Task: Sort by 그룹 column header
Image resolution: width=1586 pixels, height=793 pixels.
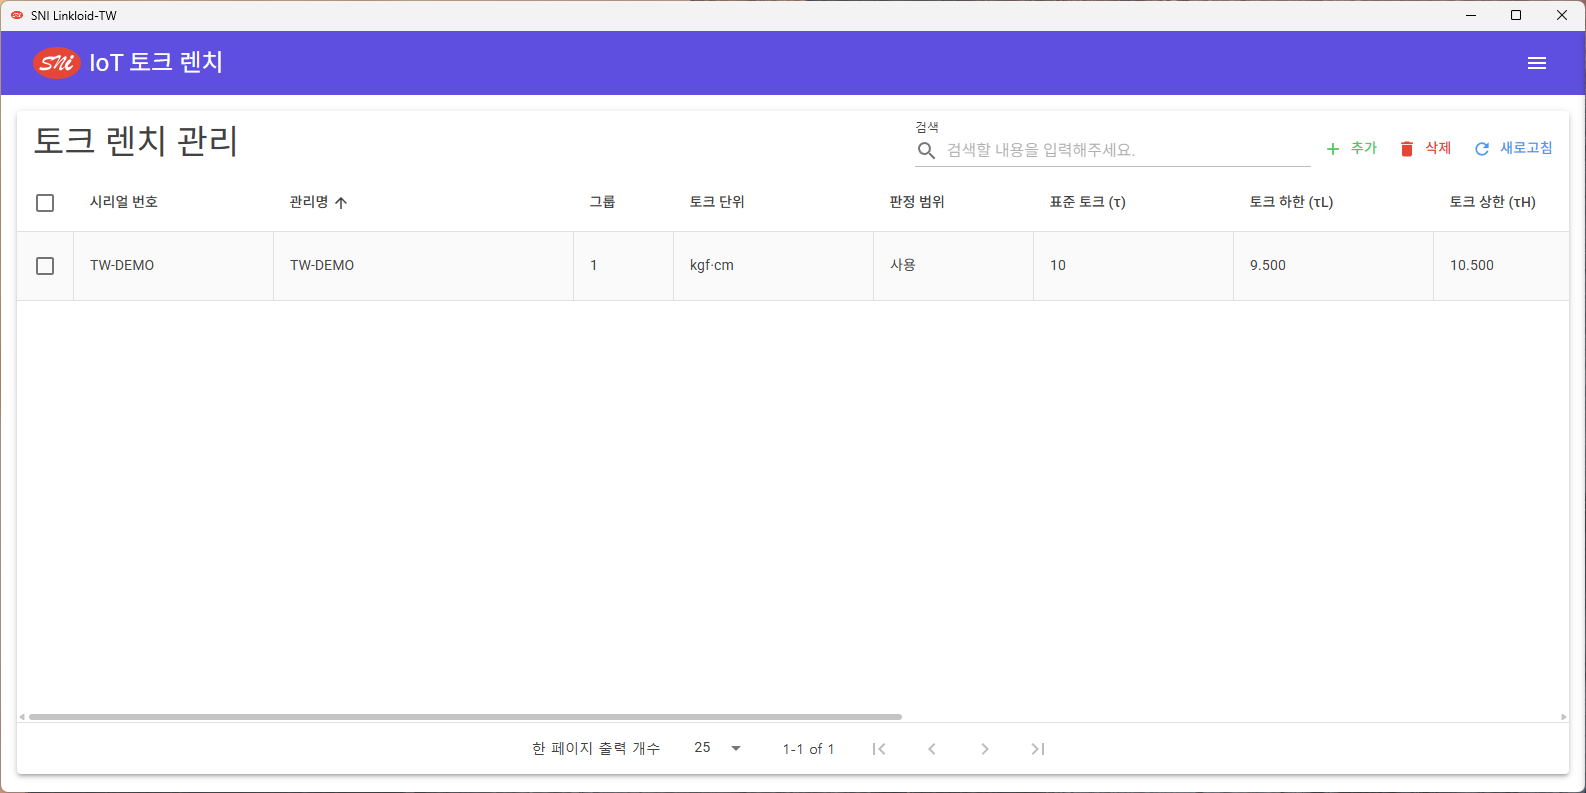Action: (602, 202)
